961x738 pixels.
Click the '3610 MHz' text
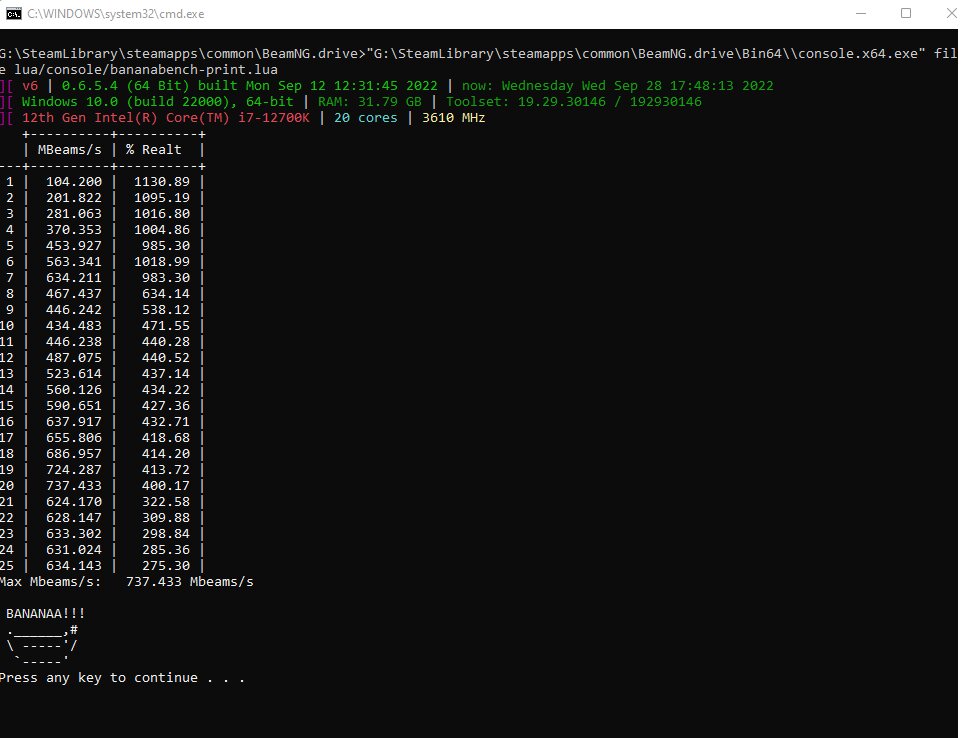click(454, 118)
